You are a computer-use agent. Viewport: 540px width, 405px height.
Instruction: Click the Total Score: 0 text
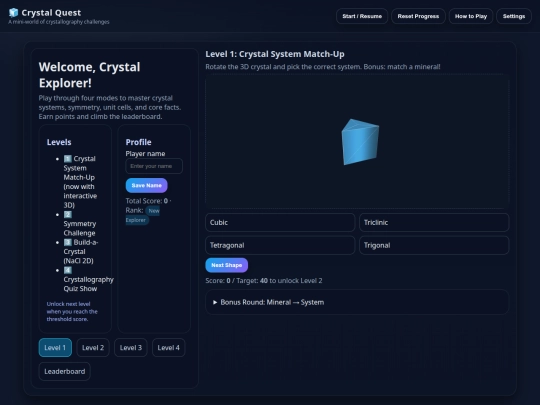click(147, 201)
